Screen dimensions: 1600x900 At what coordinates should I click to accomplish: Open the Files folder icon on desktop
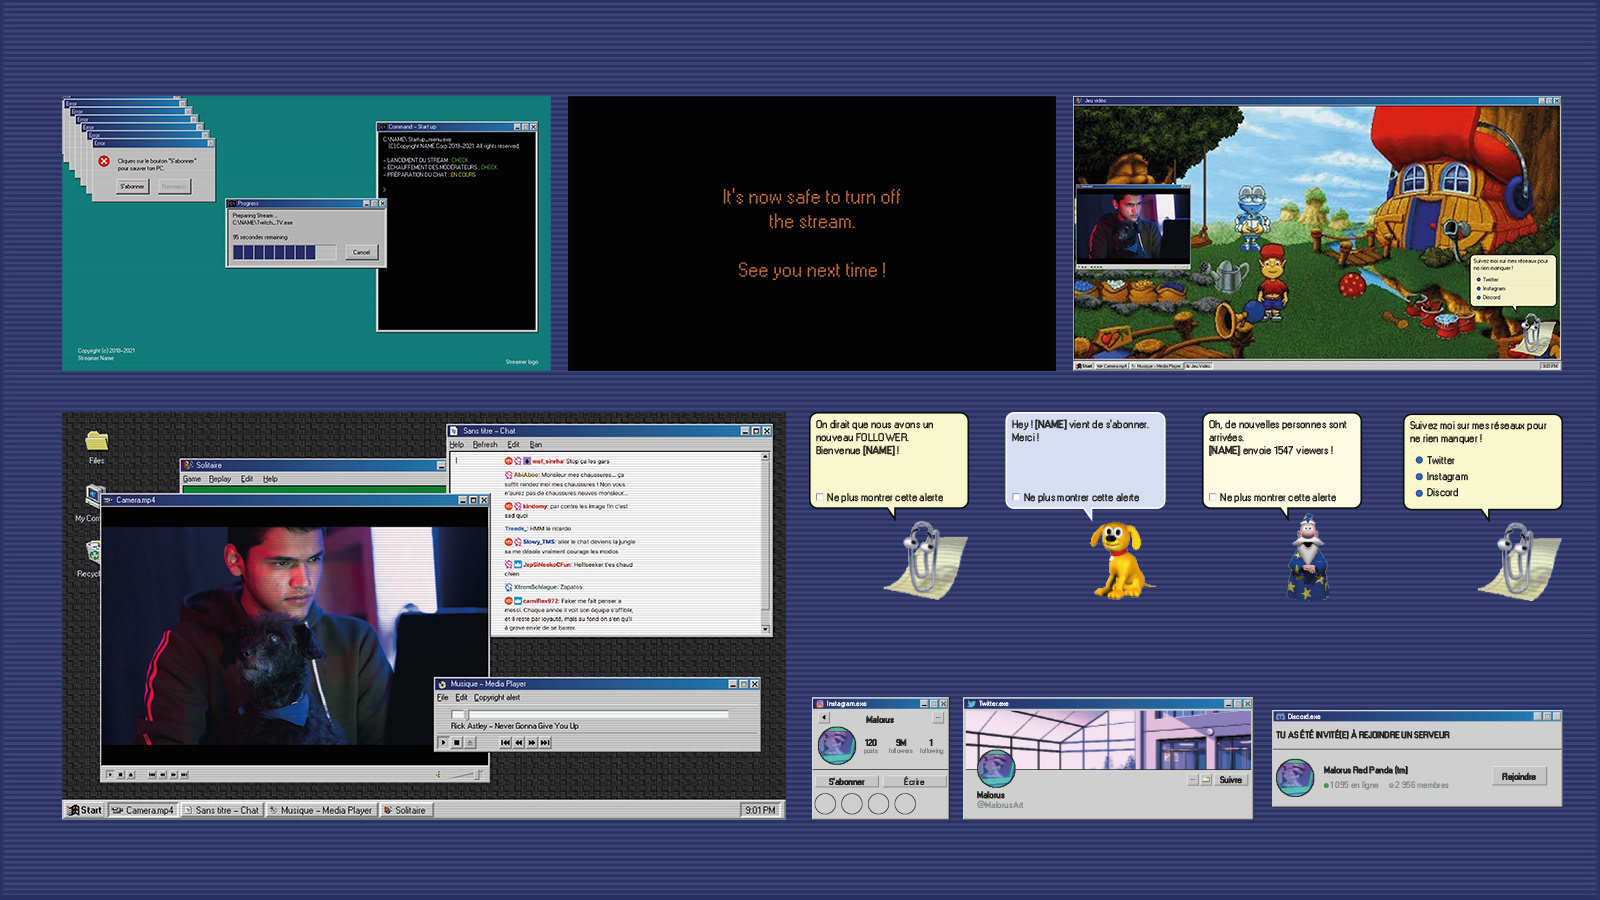(97, 441)
